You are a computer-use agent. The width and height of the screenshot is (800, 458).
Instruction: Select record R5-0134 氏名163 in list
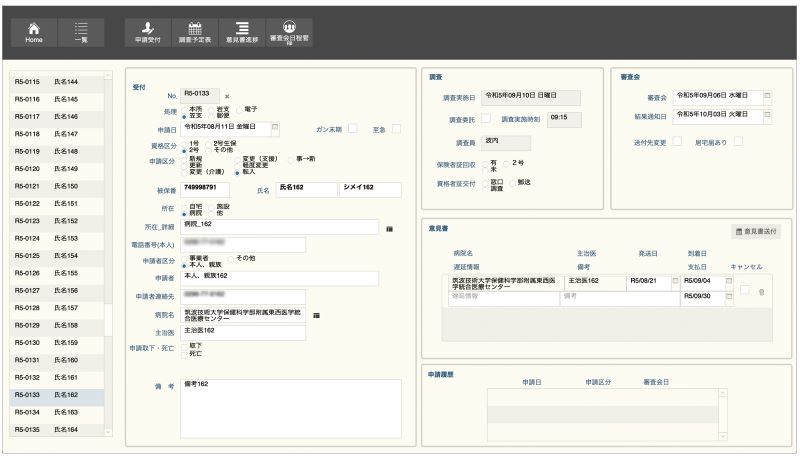point(57,412)
